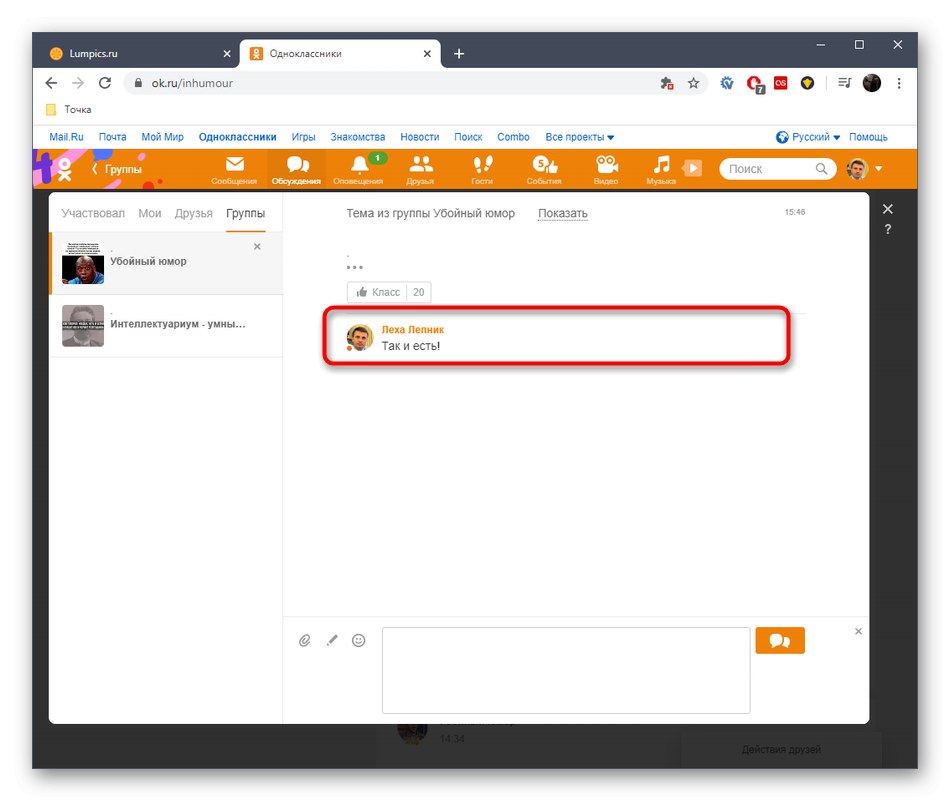Open the Оповещения bell notifications icon
Viewport: 950px width, 801px height.
click(x=359, y=169)
